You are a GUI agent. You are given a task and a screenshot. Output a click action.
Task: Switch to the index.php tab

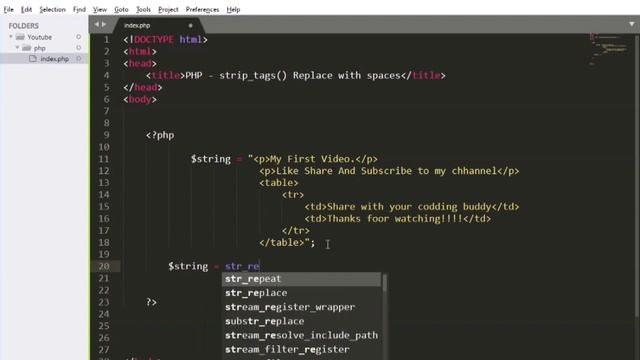(x=137, y=25)
